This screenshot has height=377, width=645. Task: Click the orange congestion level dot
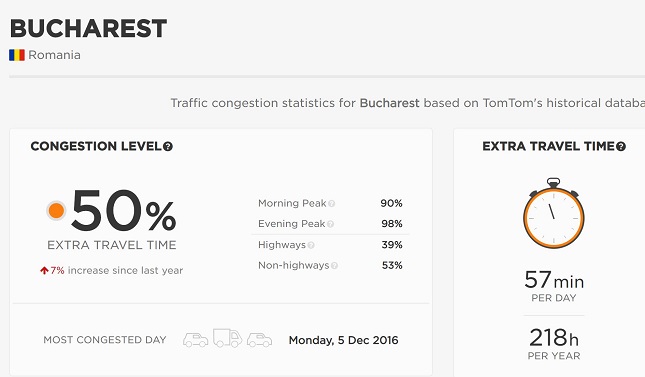point(56,211)
